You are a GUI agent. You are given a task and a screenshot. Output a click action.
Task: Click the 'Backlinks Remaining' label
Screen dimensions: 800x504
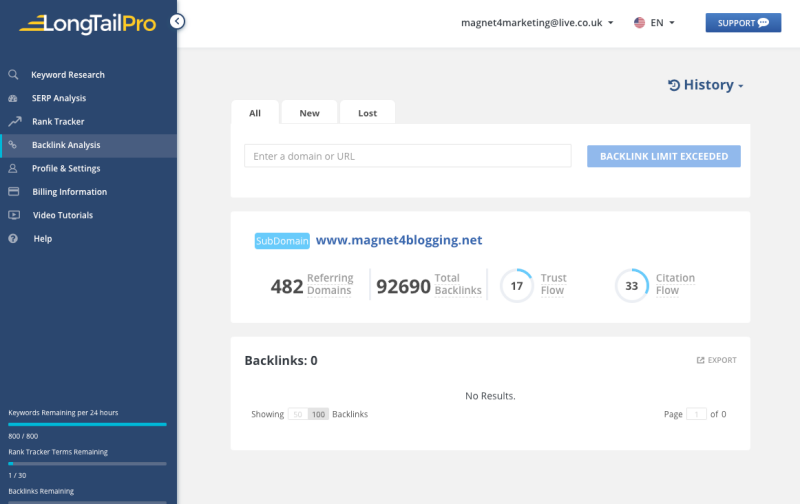click(x=41, y=491)
